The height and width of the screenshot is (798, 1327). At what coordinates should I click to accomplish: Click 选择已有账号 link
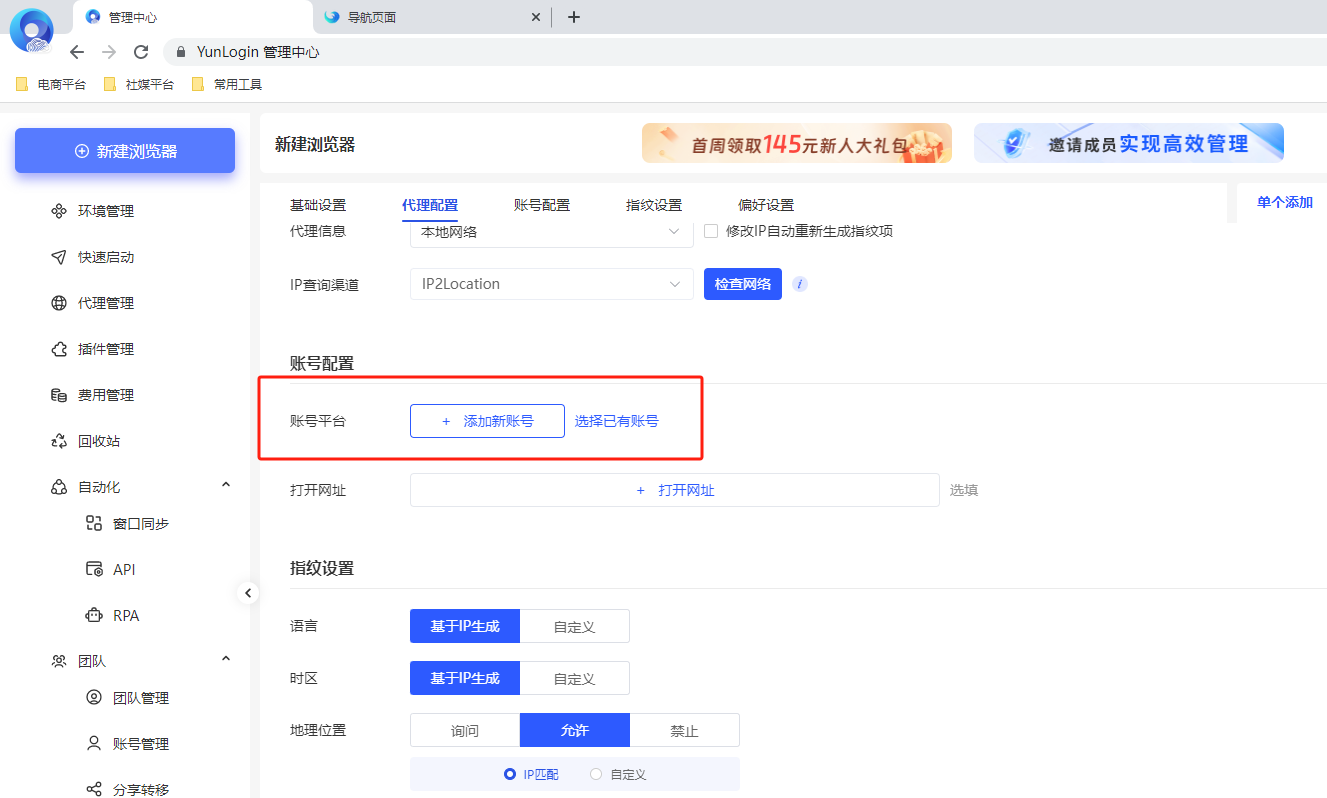(x=617, y=420)
